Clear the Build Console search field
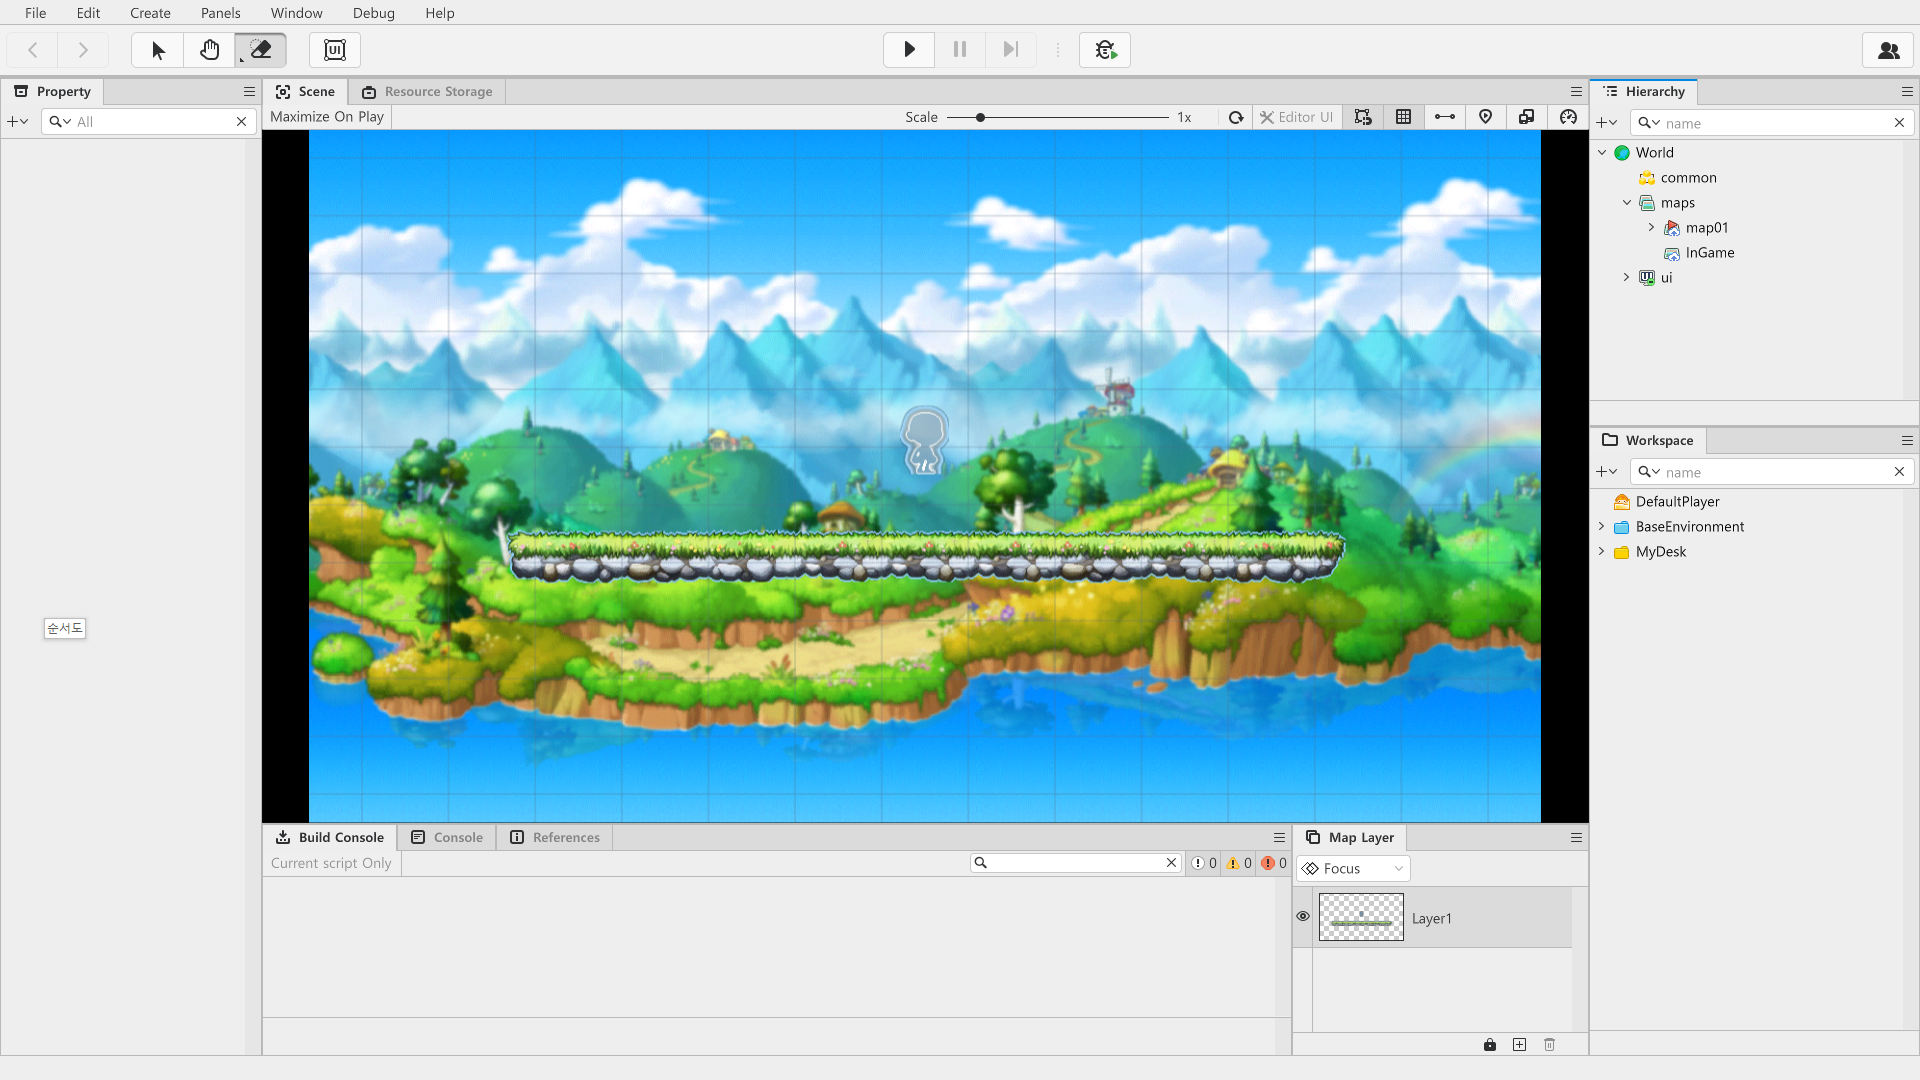Screen dimensions: 1920x1080 [x=1171, y=862]
